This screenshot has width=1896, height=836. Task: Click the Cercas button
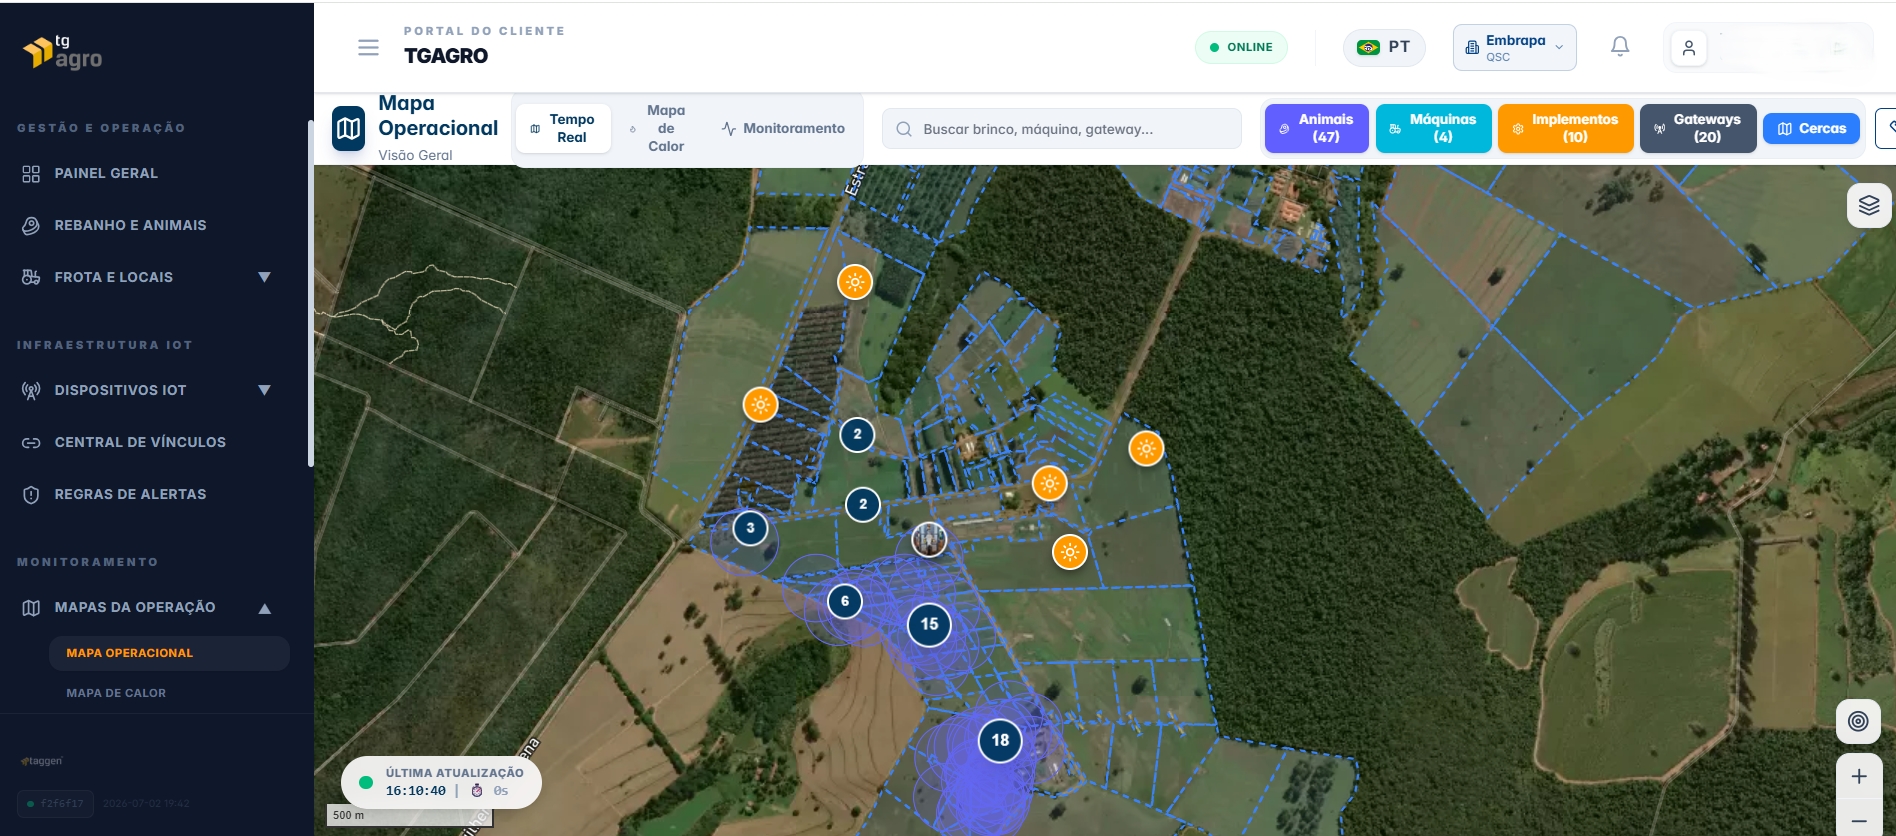[x=1811, y=128]
